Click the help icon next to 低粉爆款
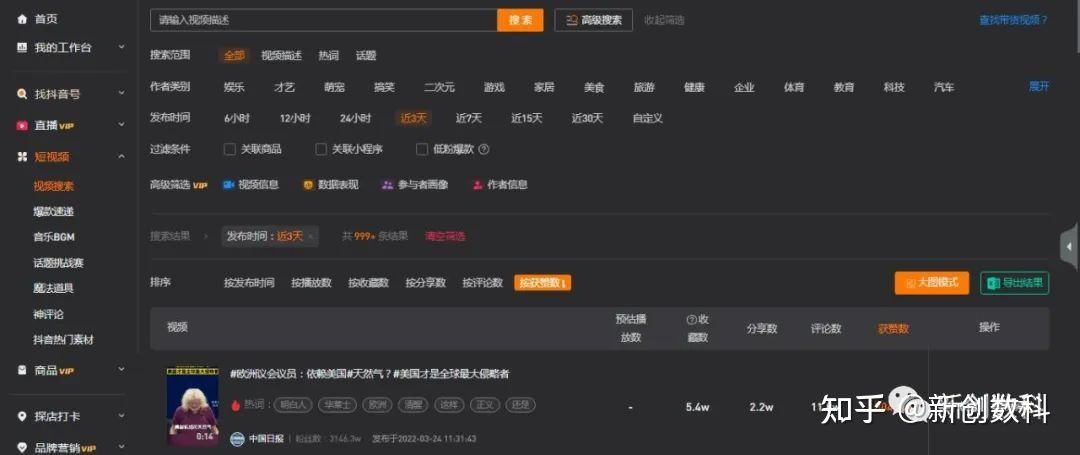The height and width of the screenshot is (455, 1080). (484, 149)
